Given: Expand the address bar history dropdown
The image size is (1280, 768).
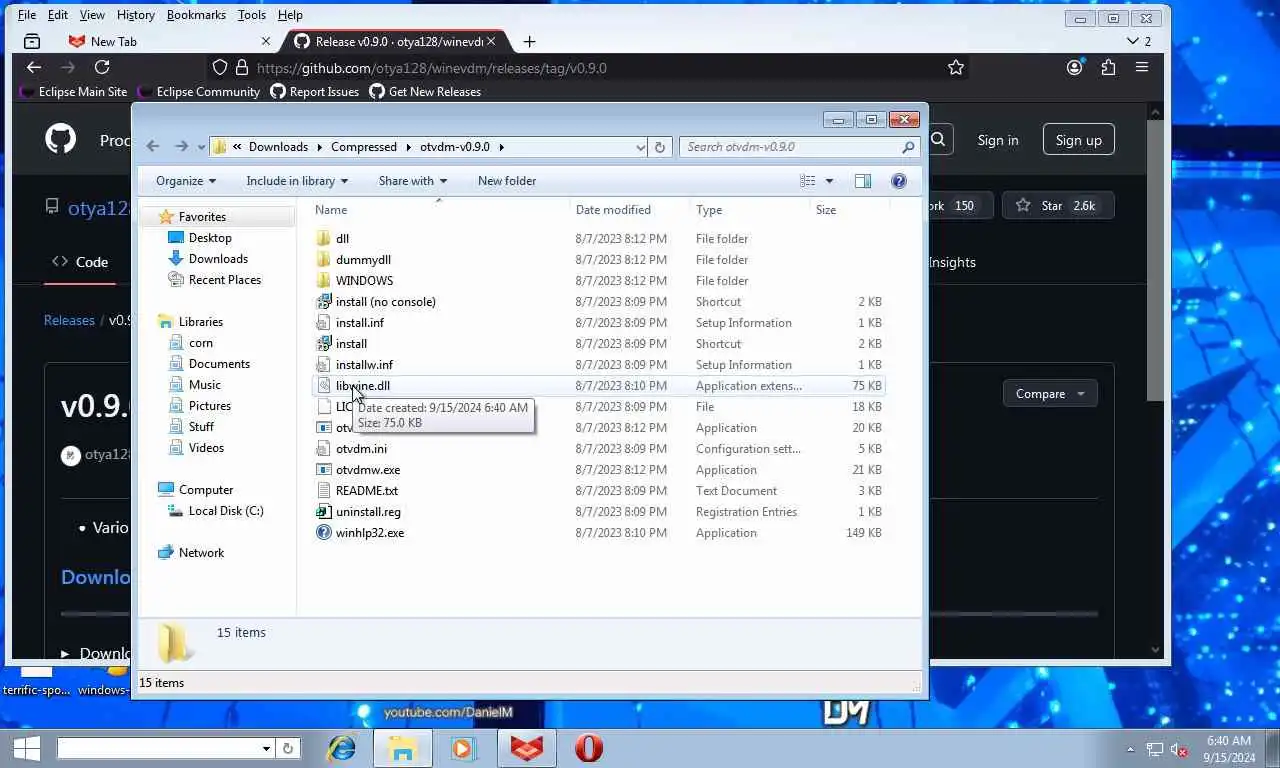Looking at the screenshot, I should 640,147.
